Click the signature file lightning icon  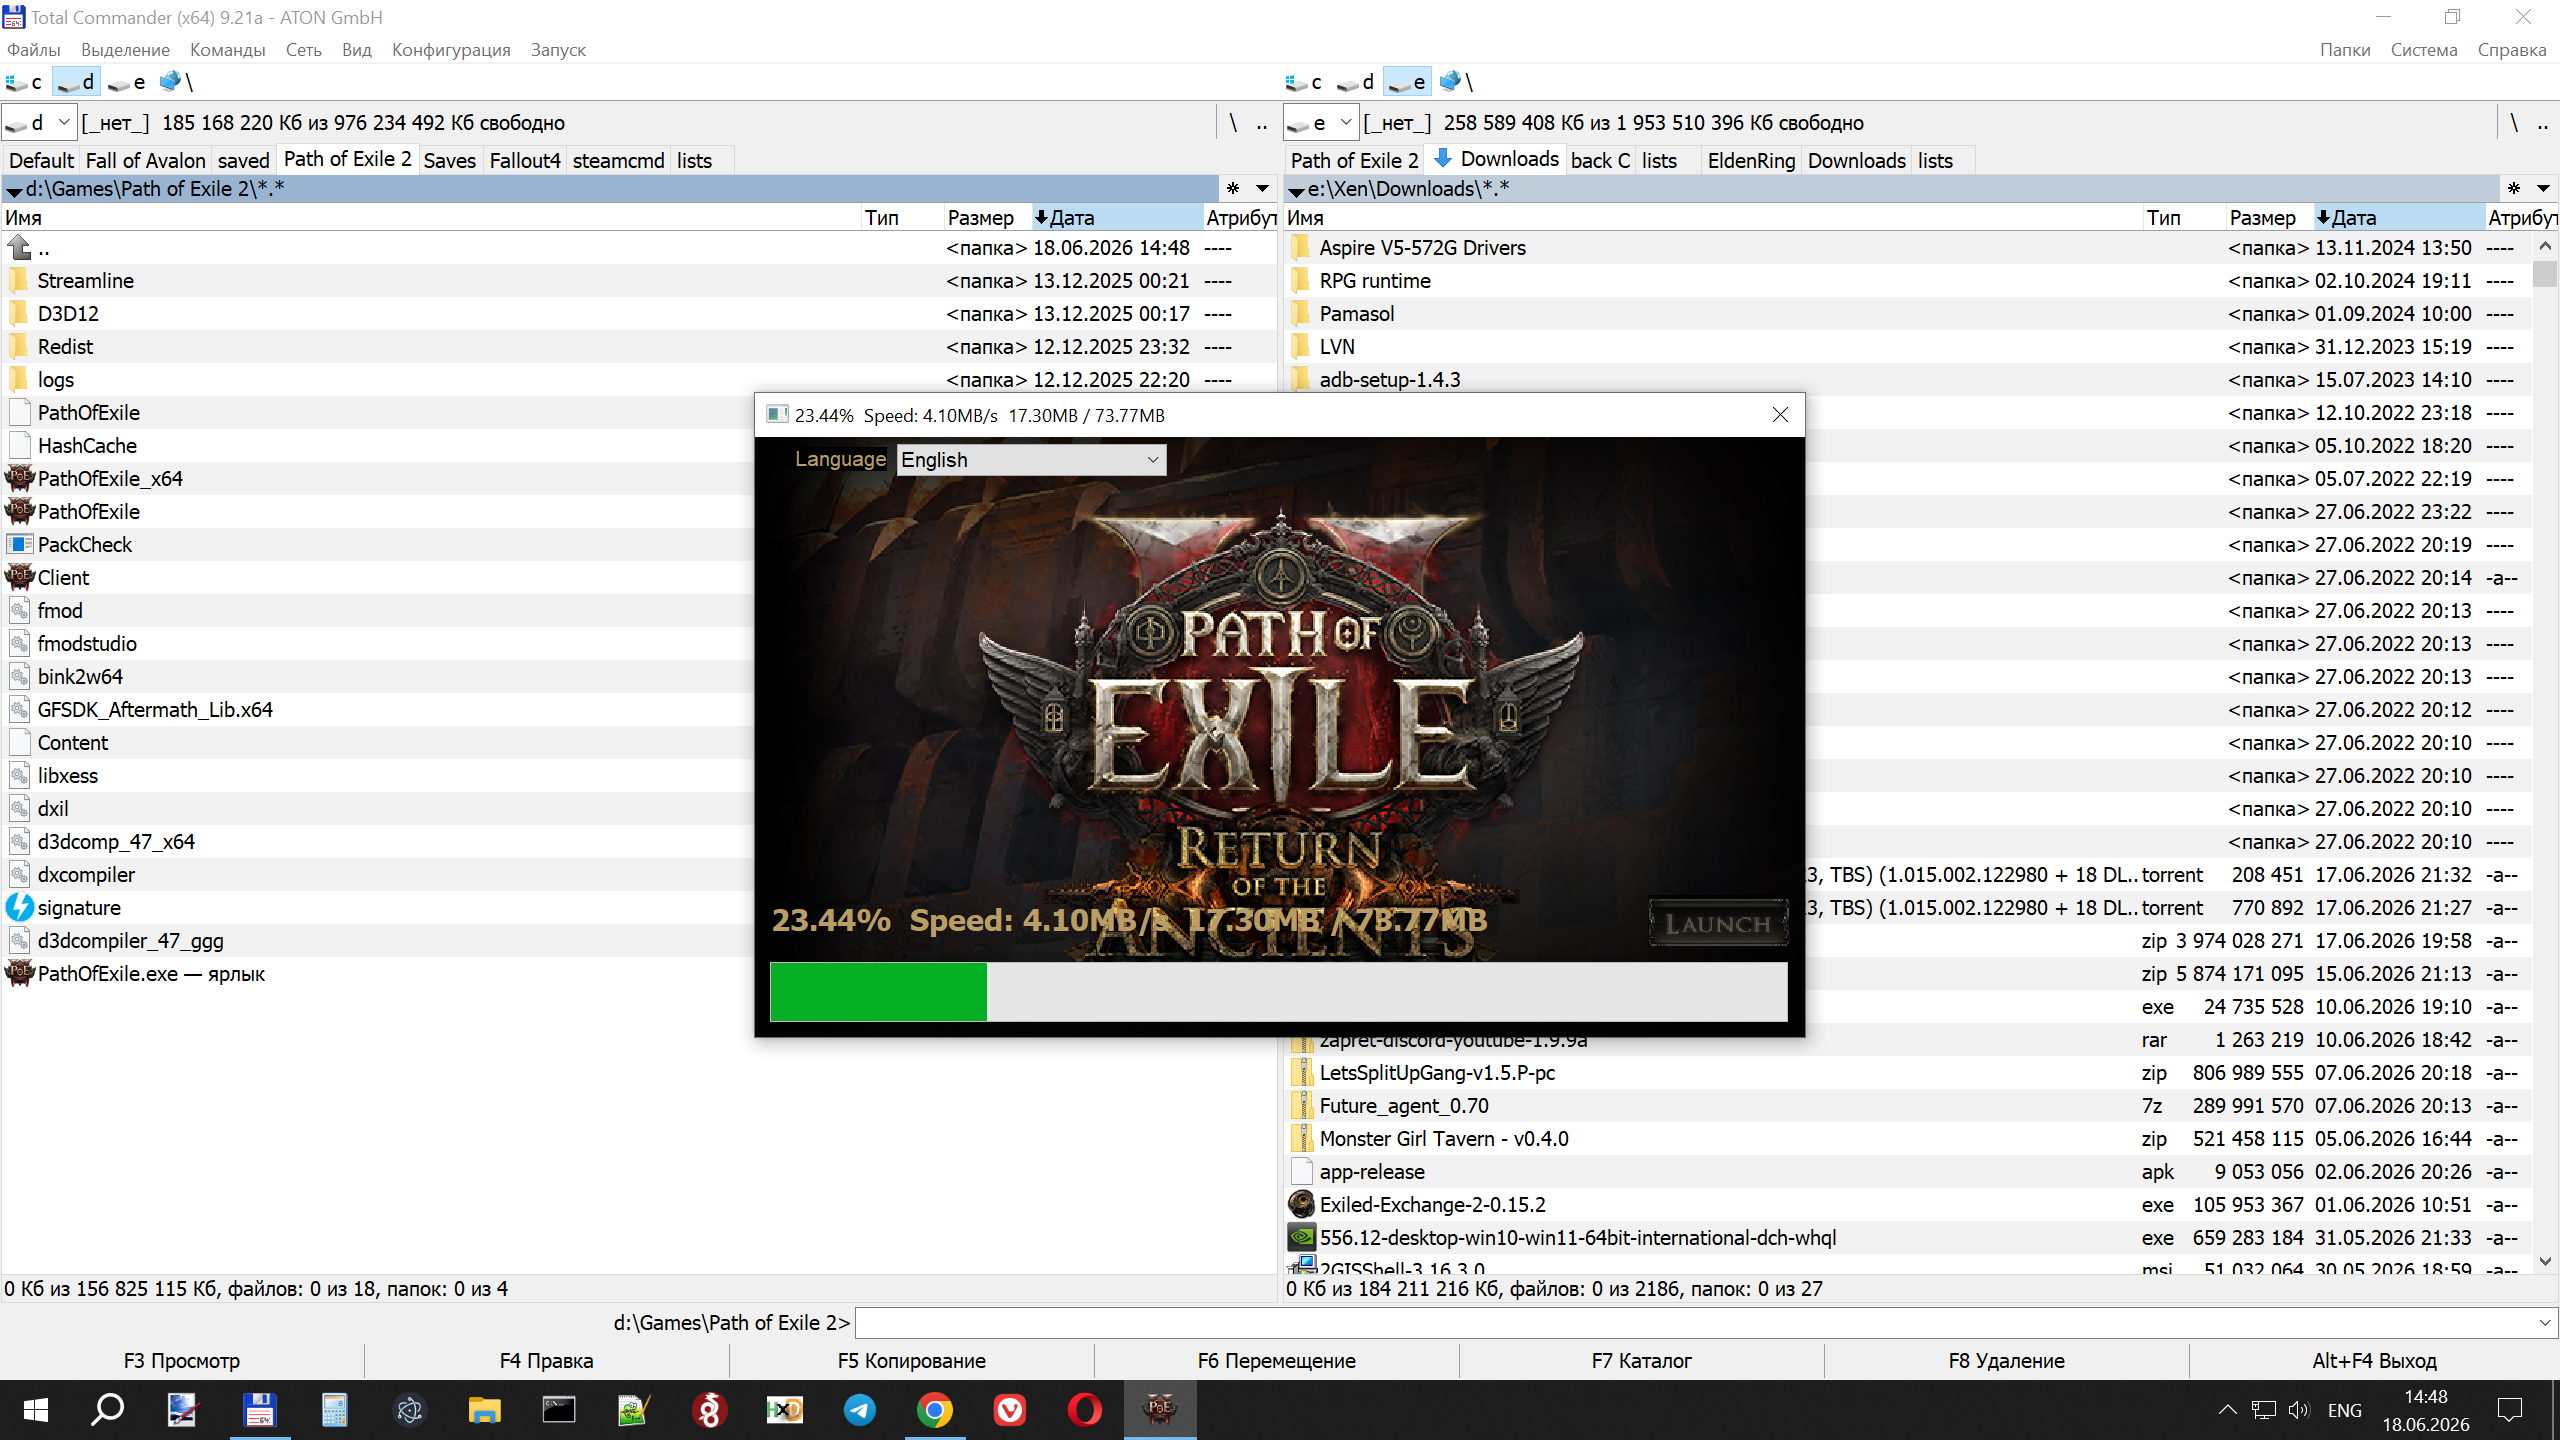20,907
